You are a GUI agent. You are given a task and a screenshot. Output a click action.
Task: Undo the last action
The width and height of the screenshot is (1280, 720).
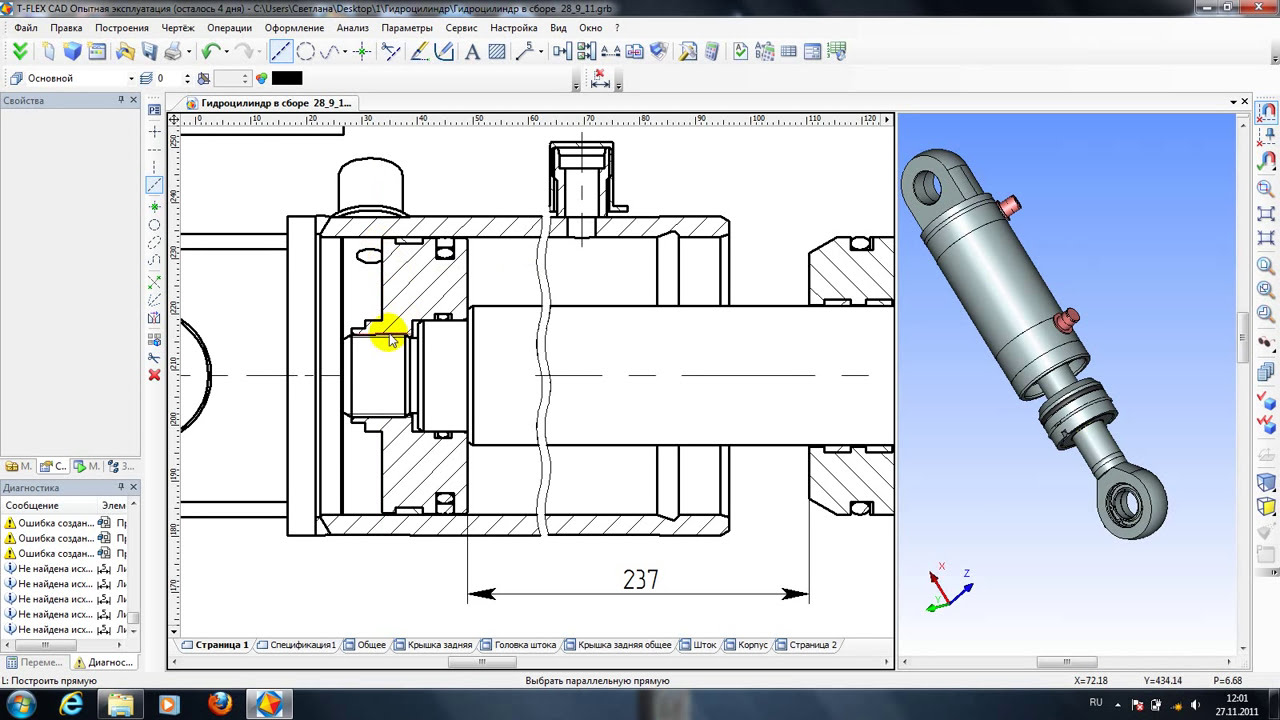click(x=210, y=51)
